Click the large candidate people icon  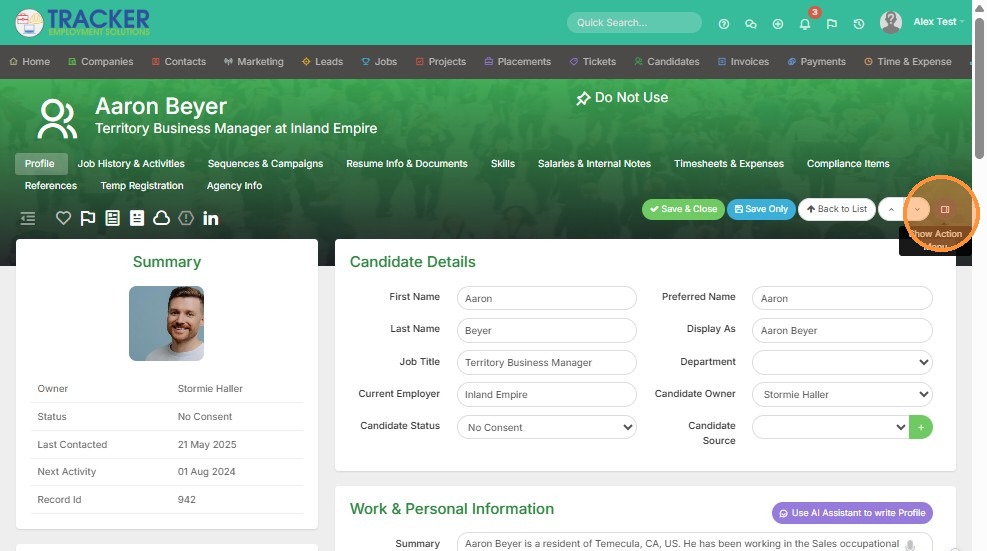point(57,118)
